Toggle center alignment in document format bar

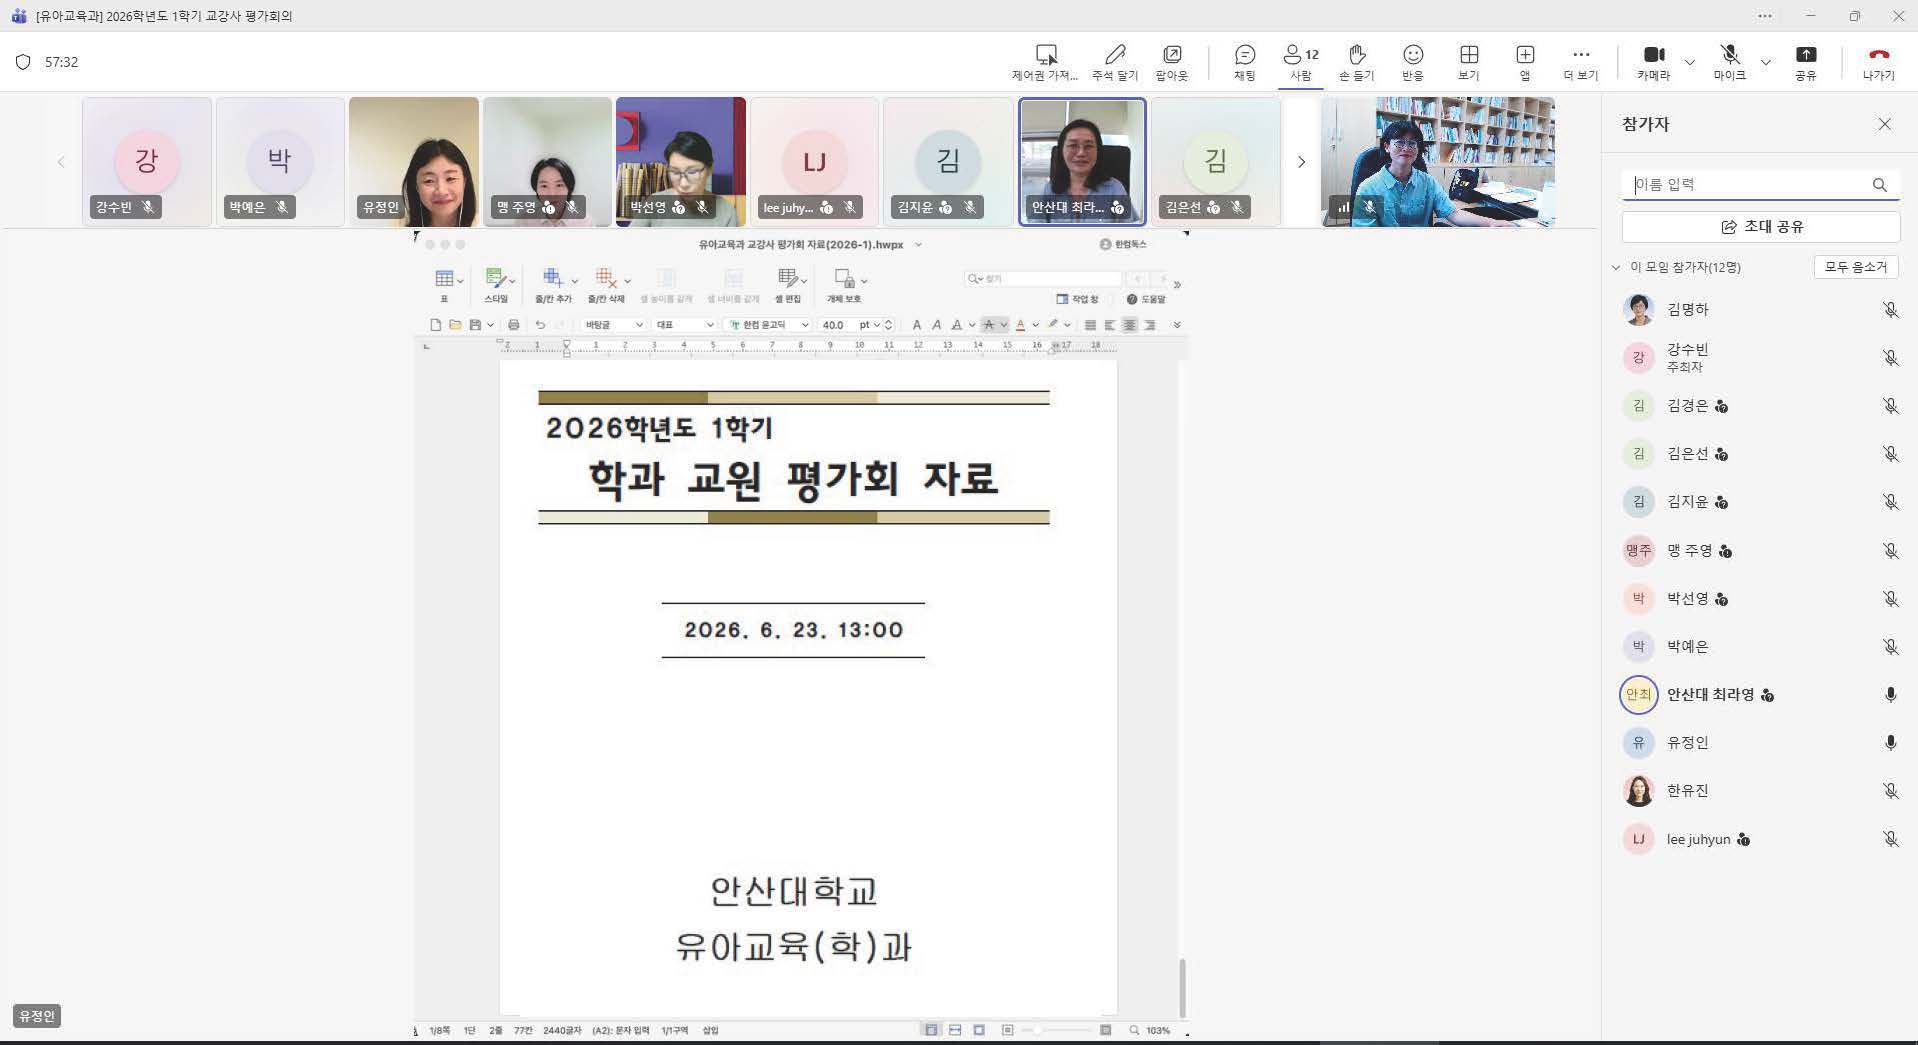tap(1129, 325)
